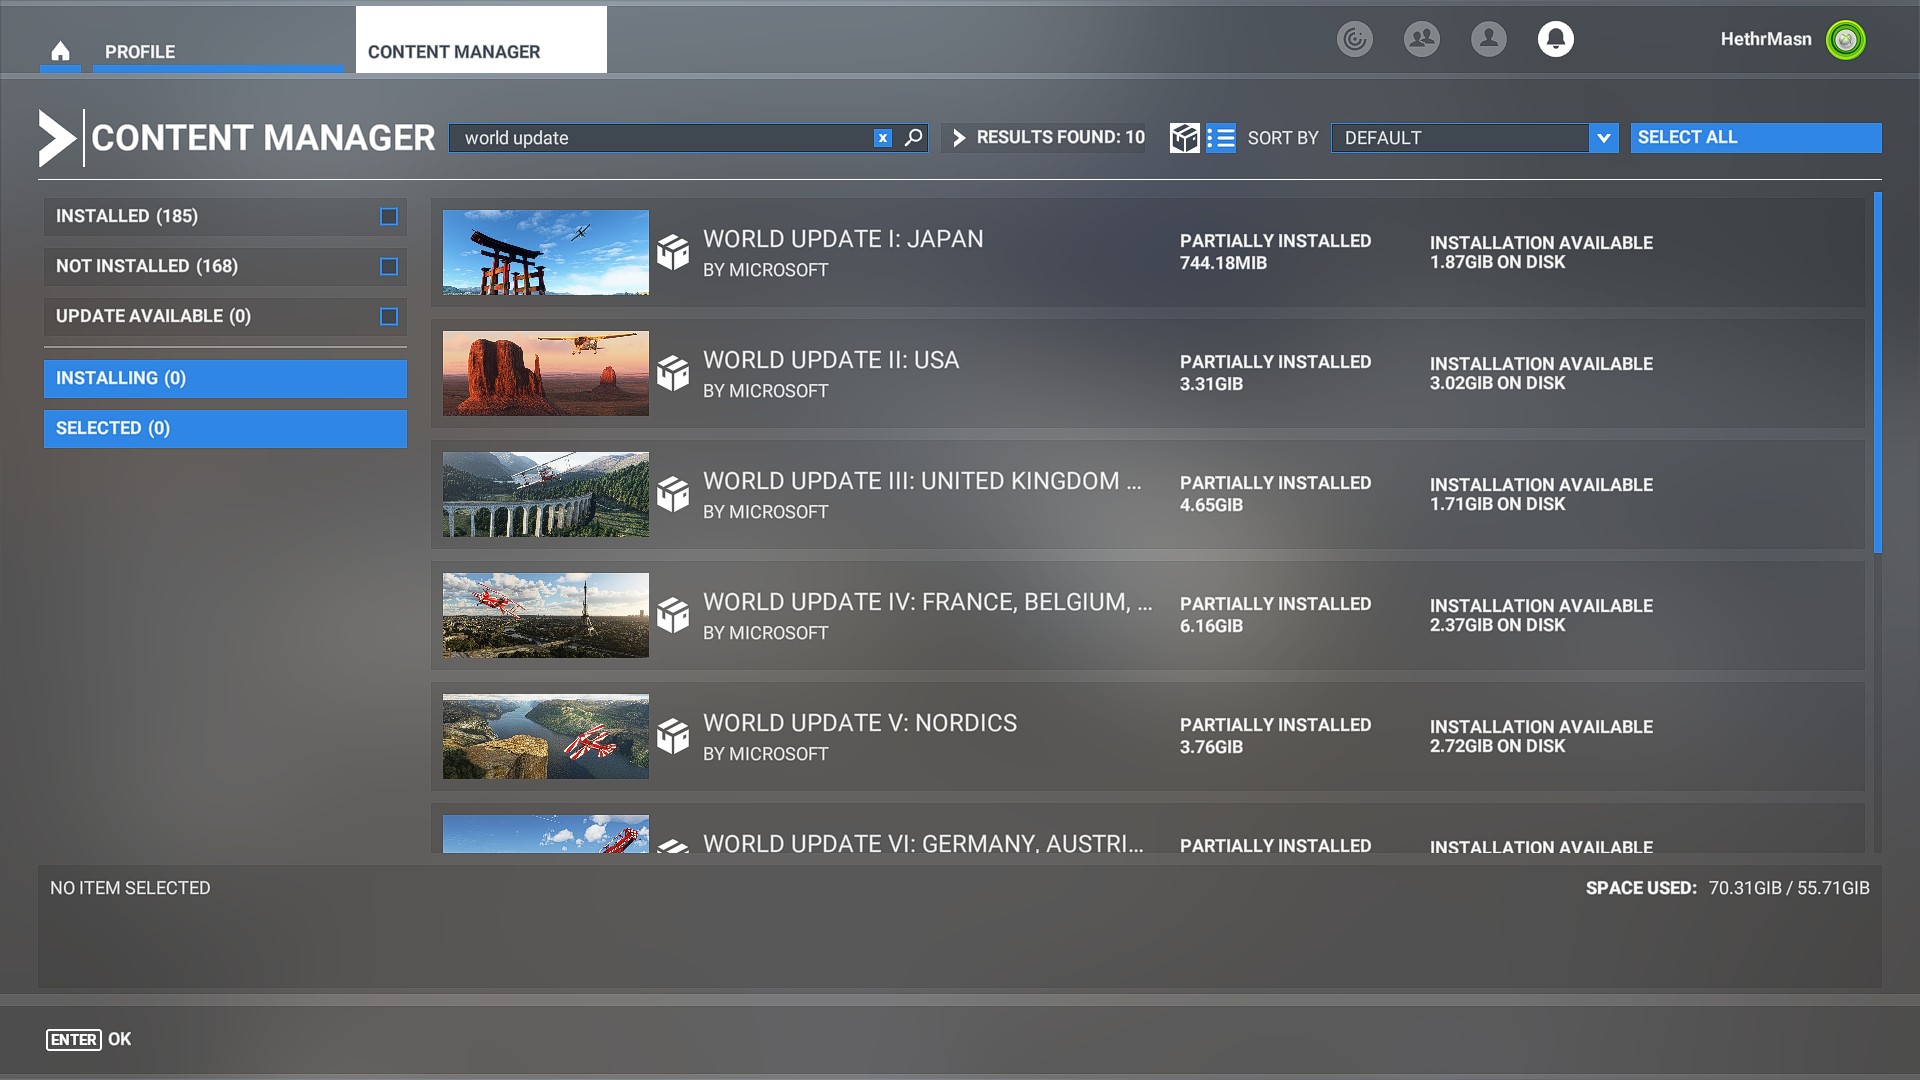Image resolution: width=1920 pixels, height=1080 pixels.
Task: Click the Installing (0) button
Action: pyautogui.click(x=225, y=378)
